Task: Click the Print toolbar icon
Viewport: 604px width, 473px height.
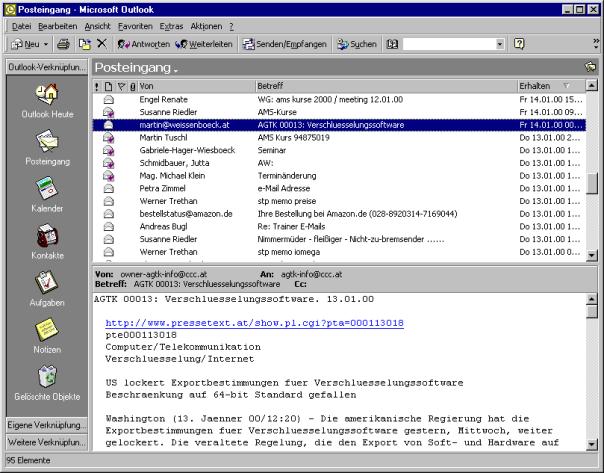Action: click(x=63, y=44)
